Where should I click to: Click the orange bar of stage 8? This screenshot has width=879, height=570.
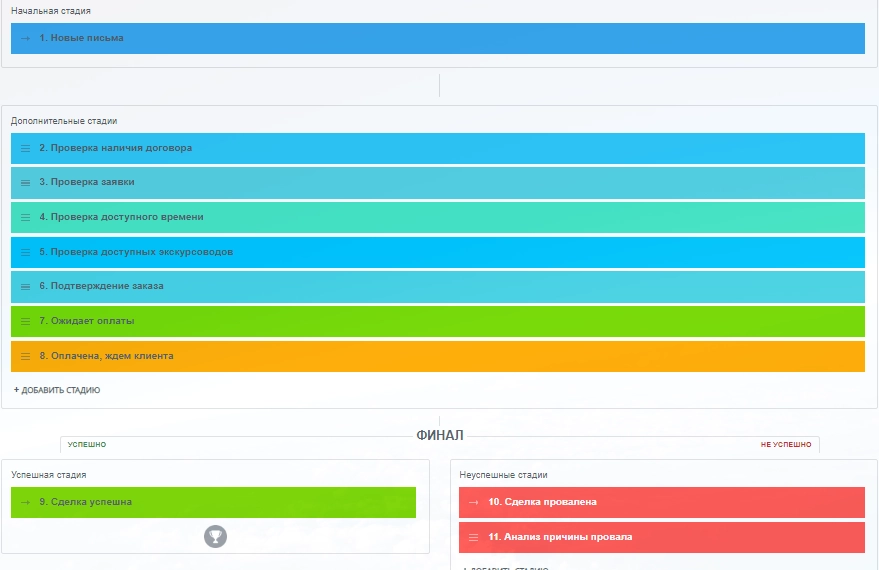[500, 356]
